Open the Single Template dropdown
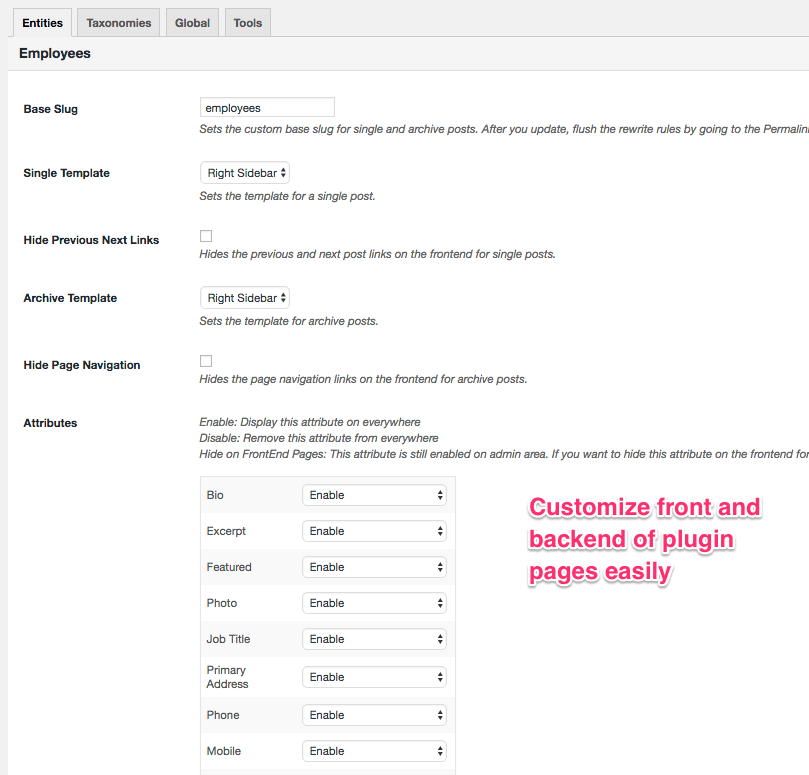 245,173
